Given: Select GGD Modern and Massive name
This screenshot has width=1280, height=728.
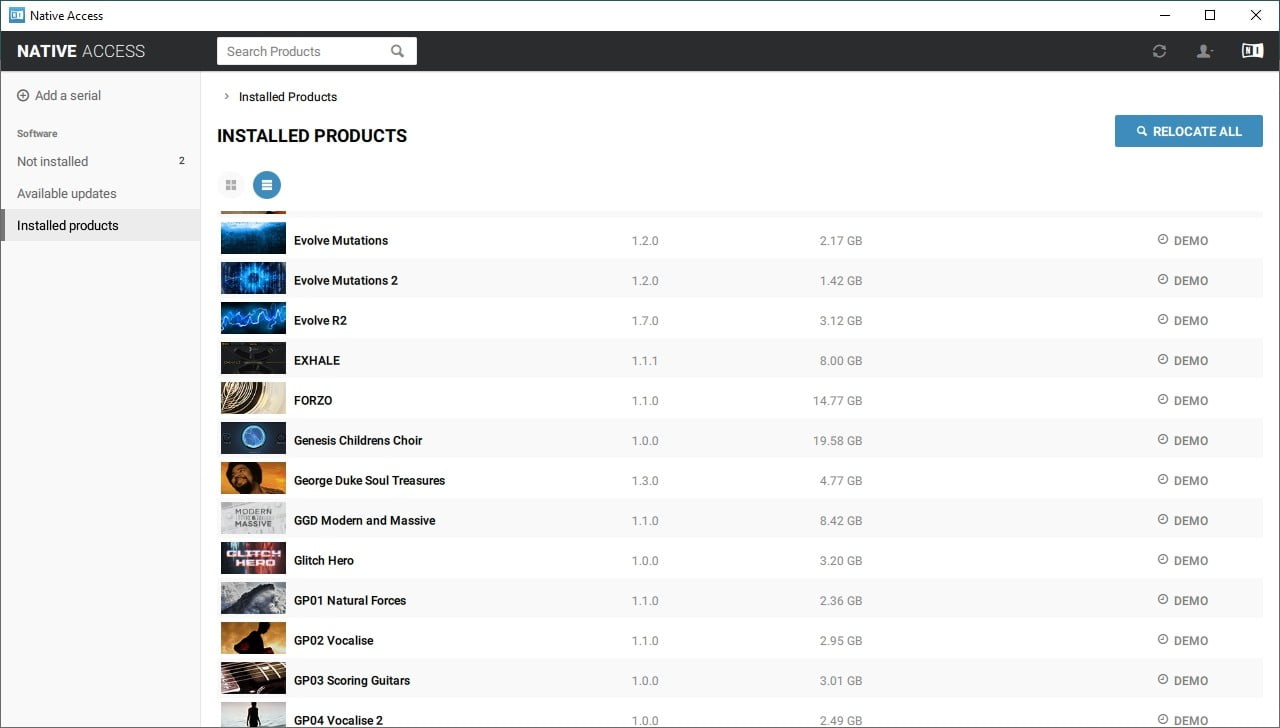Looking at the screenshot, I should tap(365, 521).
